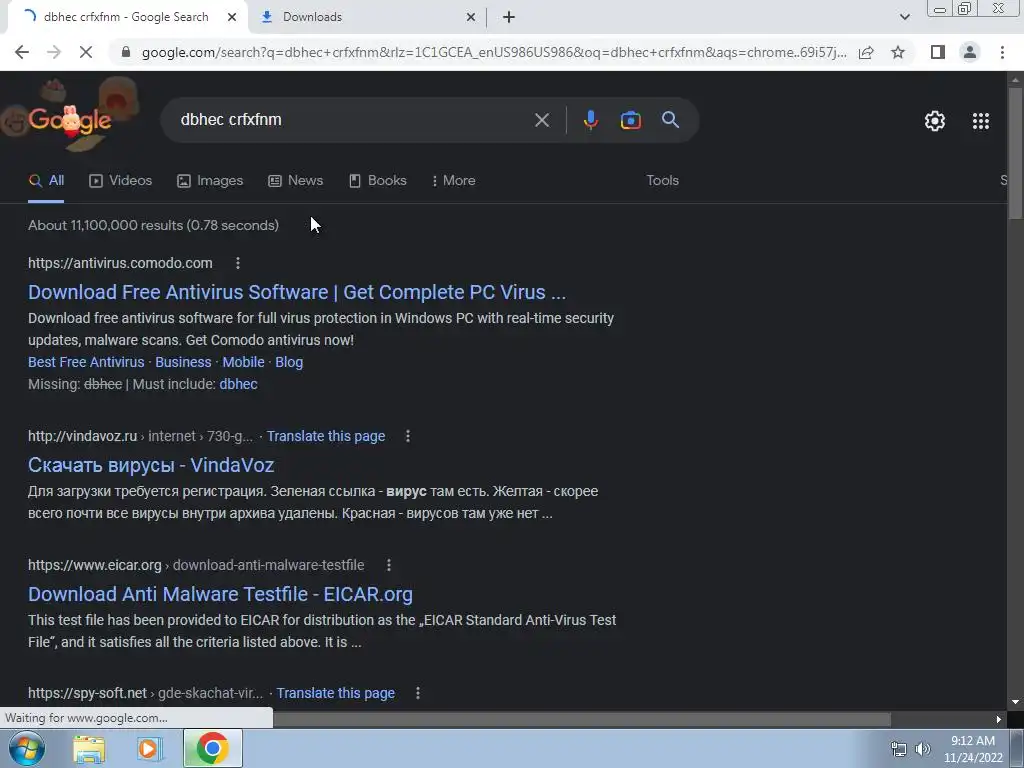Open the Business sitelink
The height and width of the screenshot is (768, 1024).
tap(183, 362)
